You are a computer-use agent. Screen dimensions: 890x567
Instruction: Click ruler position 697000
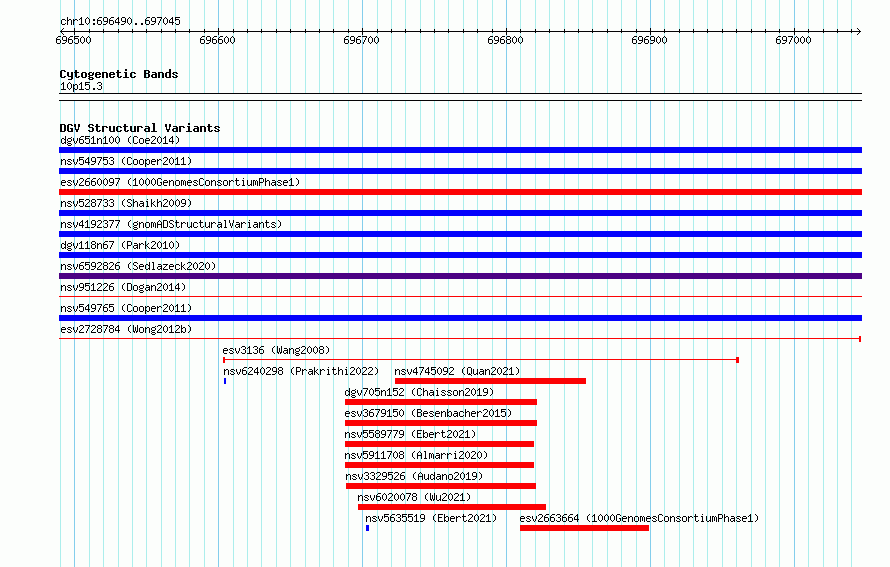click(794, 40)
